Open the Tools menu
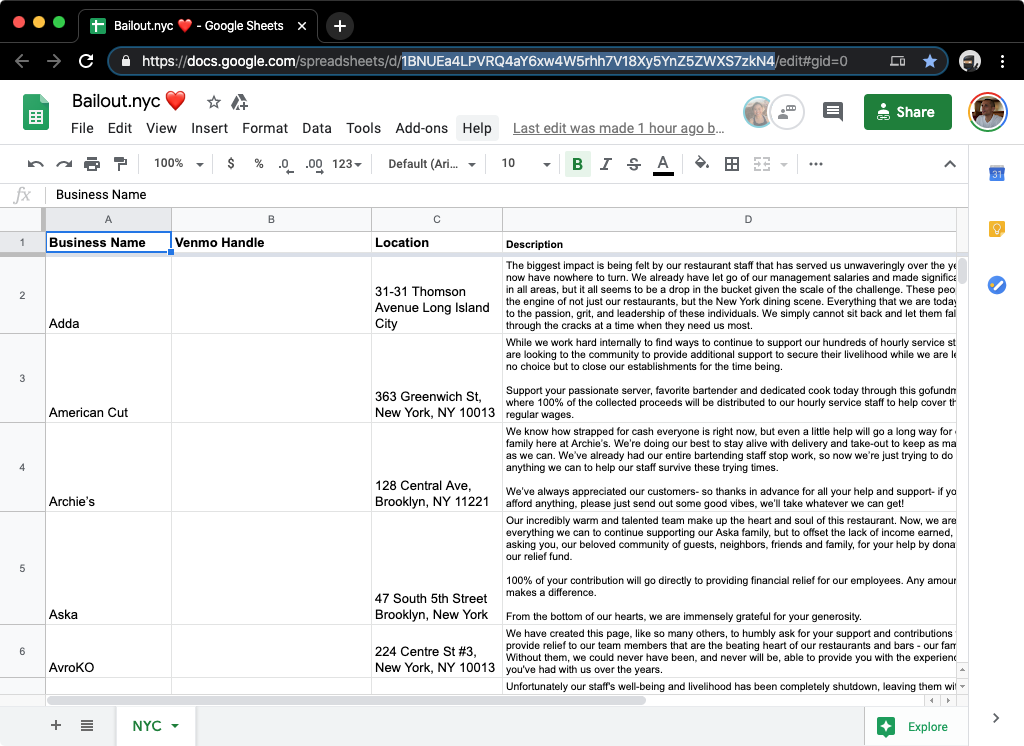This screenshot has width=1024, height=746. (363, 128)
